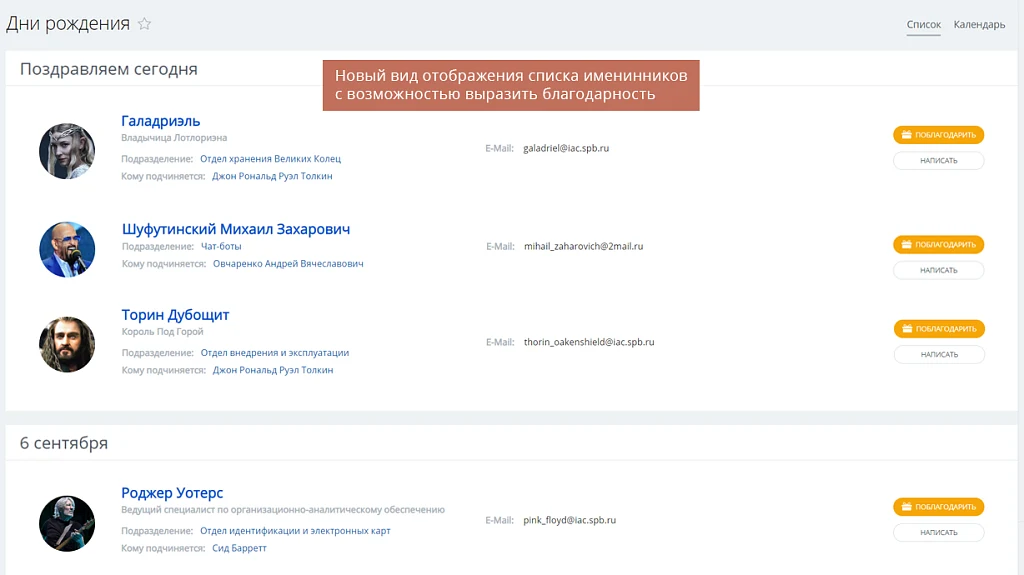The image size is (1024, 575).
Task: Open the Сид Барретт manager link
Action: (x=239, y=548)
